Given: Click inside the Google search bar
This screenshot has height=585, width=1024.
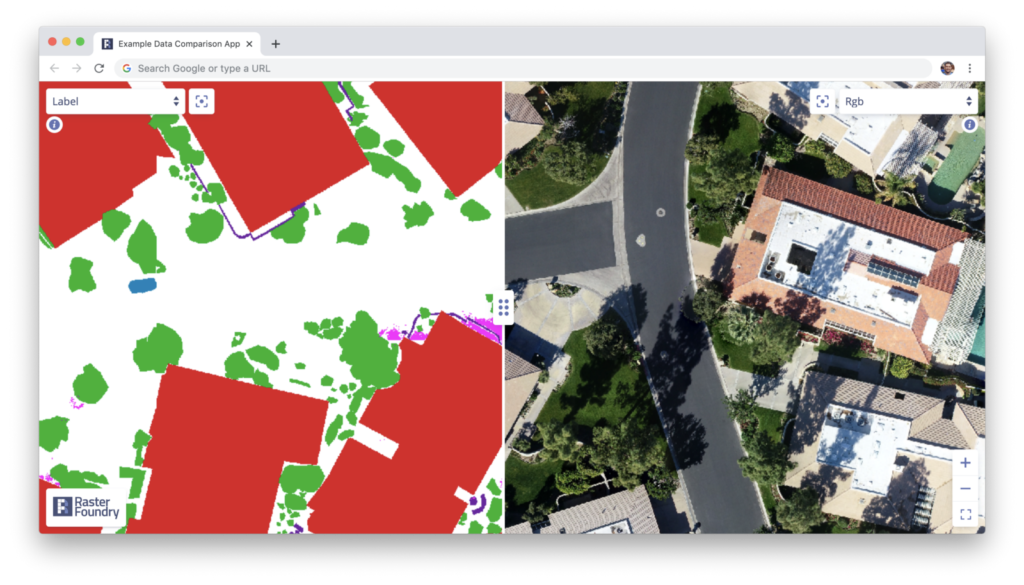Looking at the screenshot, I should coord(400,68).
